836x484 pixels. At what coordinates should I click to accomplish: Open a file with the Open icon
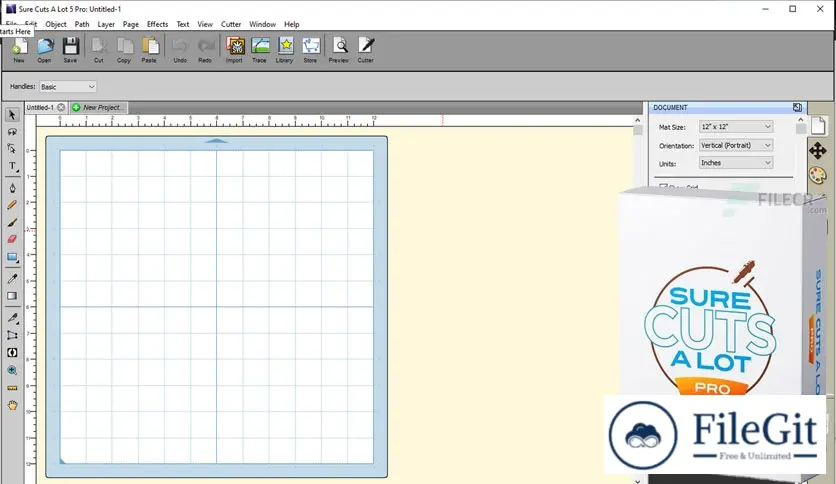(45, 49)
